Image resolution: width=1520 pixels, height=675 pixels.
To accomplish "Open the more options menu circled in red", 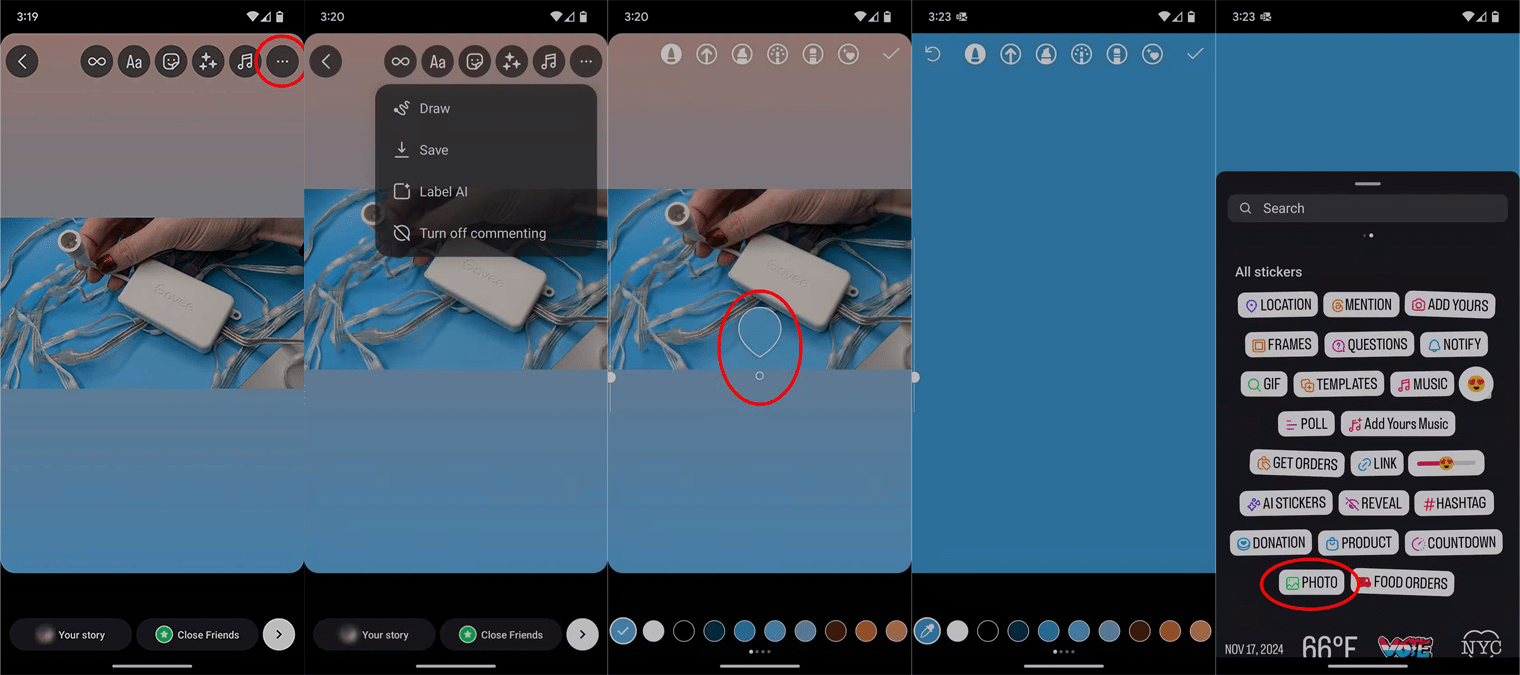I will click(x=282, y=62).
